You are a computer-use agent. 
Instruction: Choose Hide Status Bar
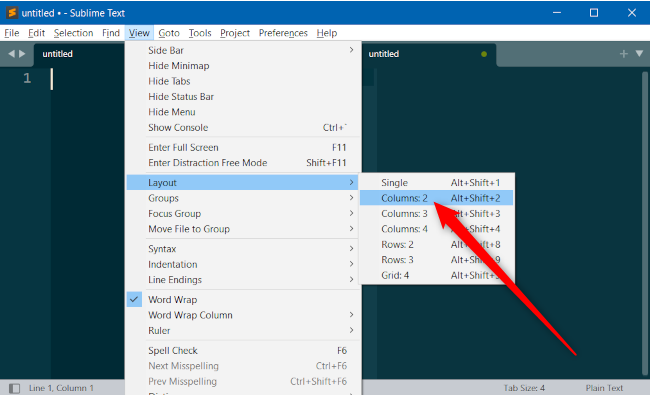coord(243,97)
